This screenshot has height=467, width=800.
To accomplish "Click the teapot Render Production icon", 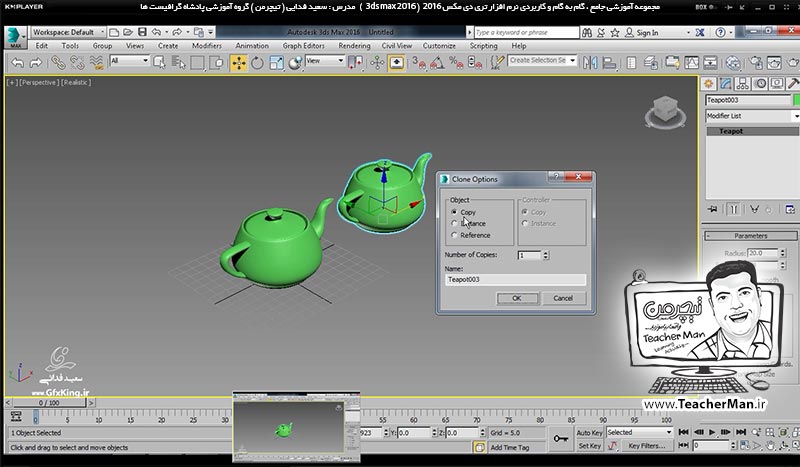I will pyautogui.click(x=794, y=63).
